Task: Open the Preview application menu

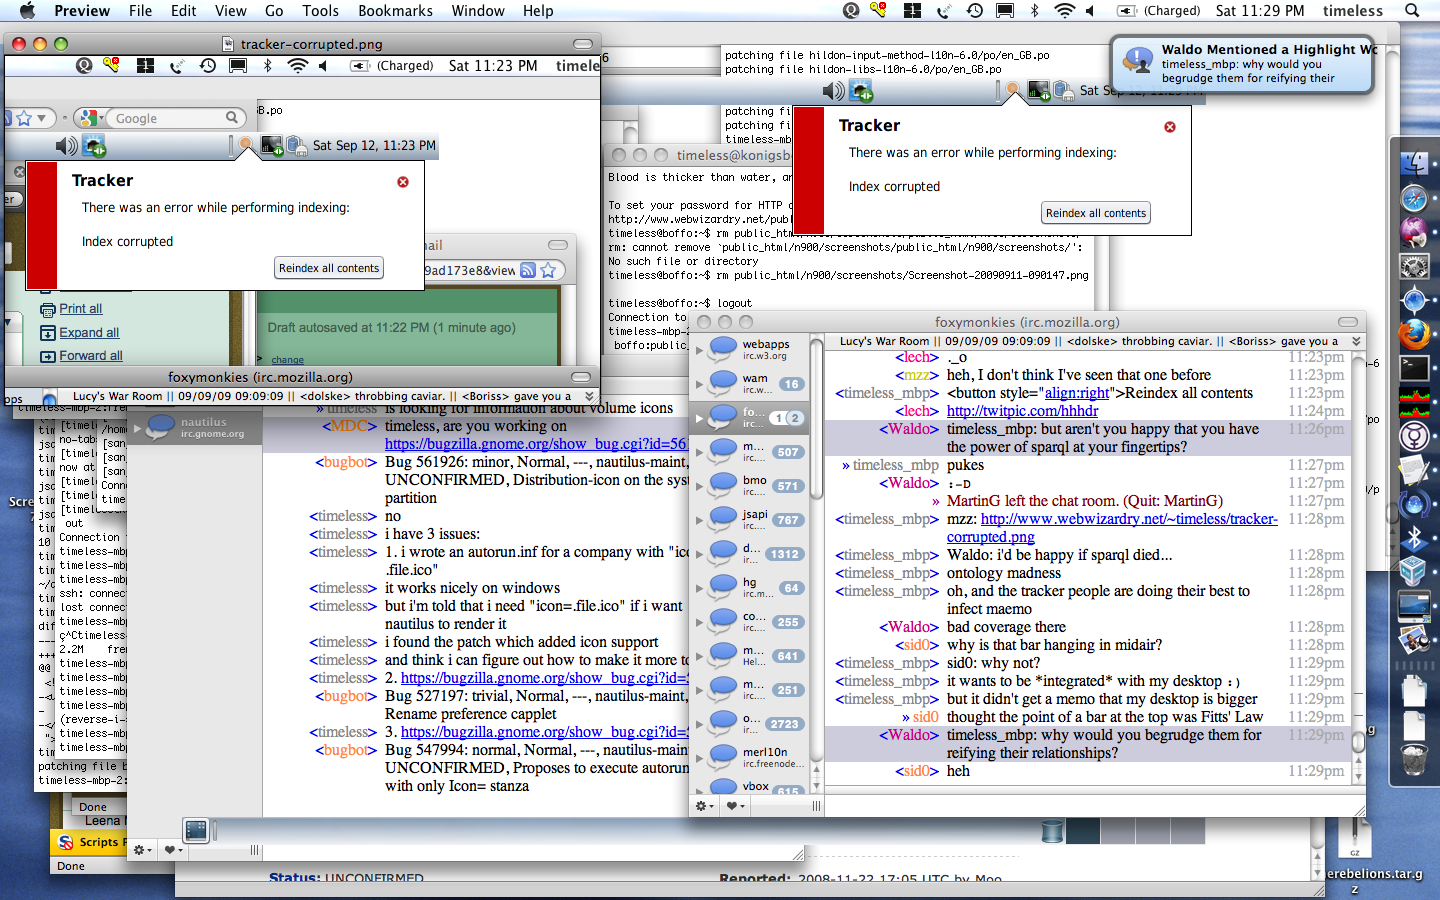Action: [82, 11]
